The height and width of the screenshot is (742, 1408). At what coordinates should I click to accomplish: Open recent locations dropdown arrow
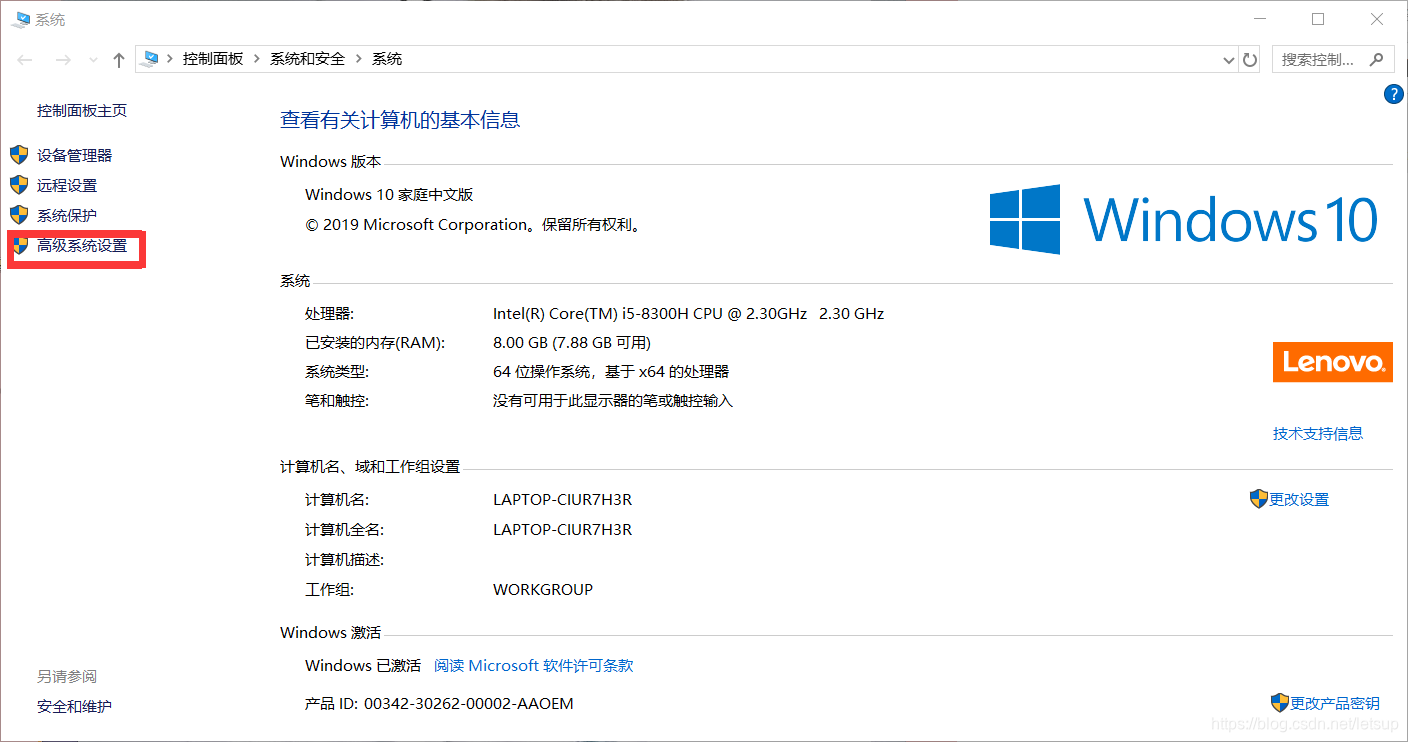click(x=94, y=60)
